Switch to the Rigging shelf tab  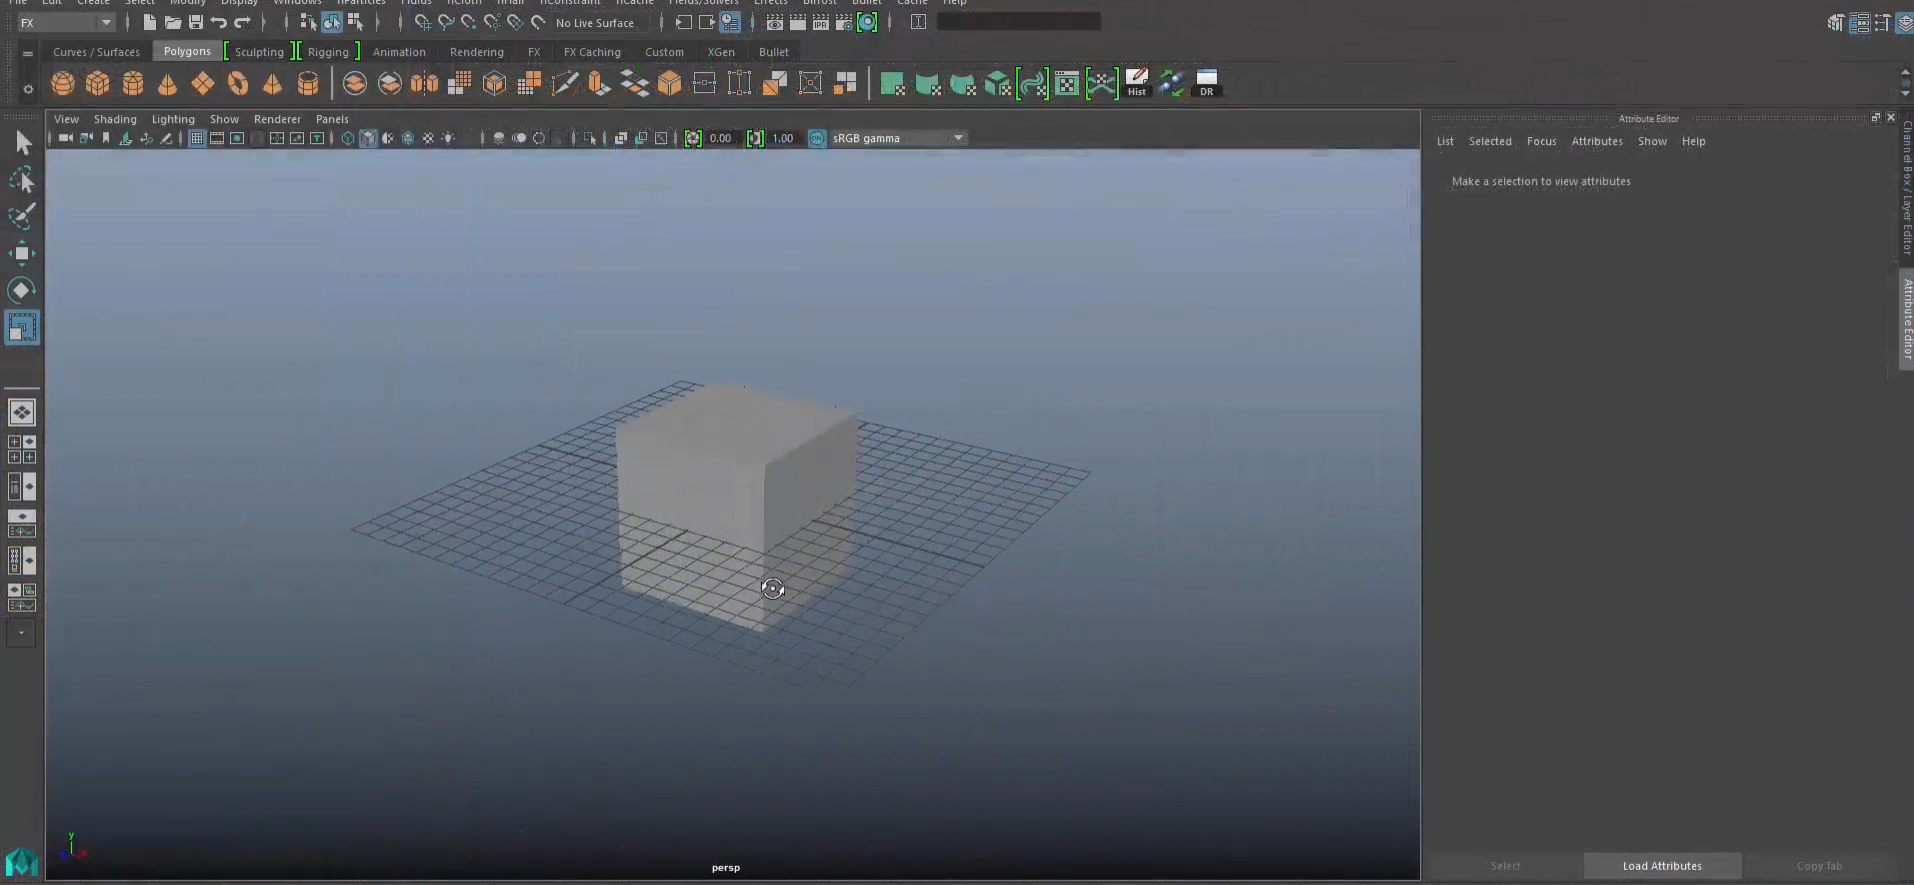click(328, 52)
